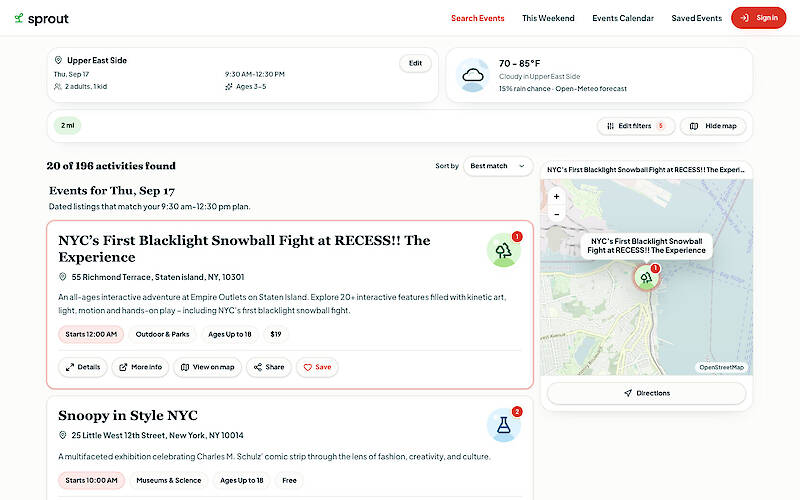800x500 pixels.
Task: Select the 2 mi distance chip
Action: [x=67, y=126]
